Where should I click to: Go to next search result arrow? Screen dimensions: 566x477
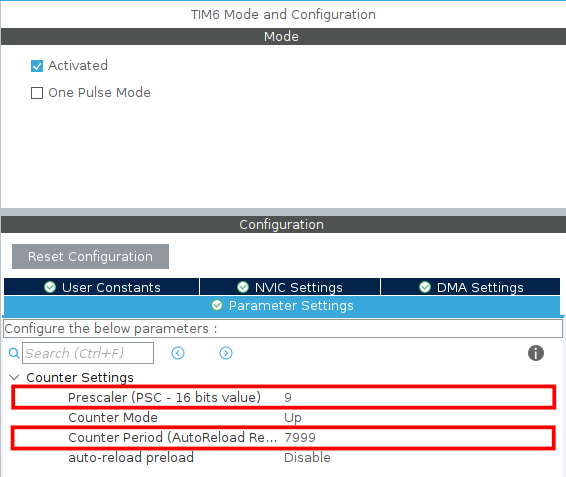pyautogui.click(x=226, y=353)
